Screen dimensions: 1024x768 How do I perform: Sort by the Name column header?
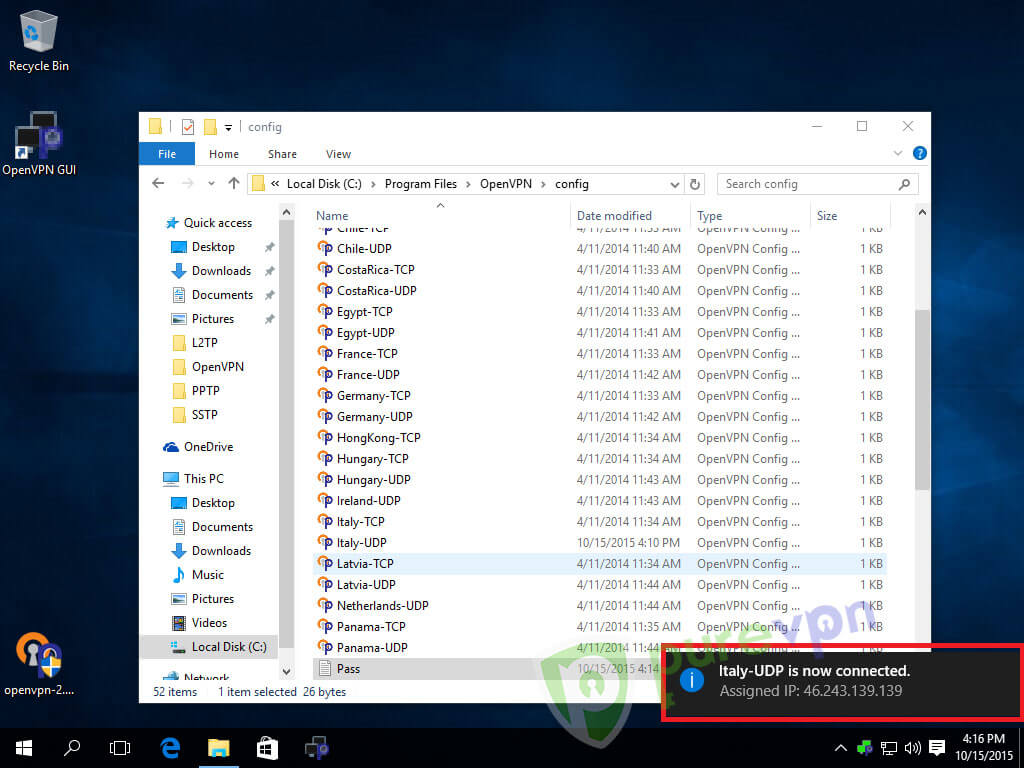click(x=332, y=216)
